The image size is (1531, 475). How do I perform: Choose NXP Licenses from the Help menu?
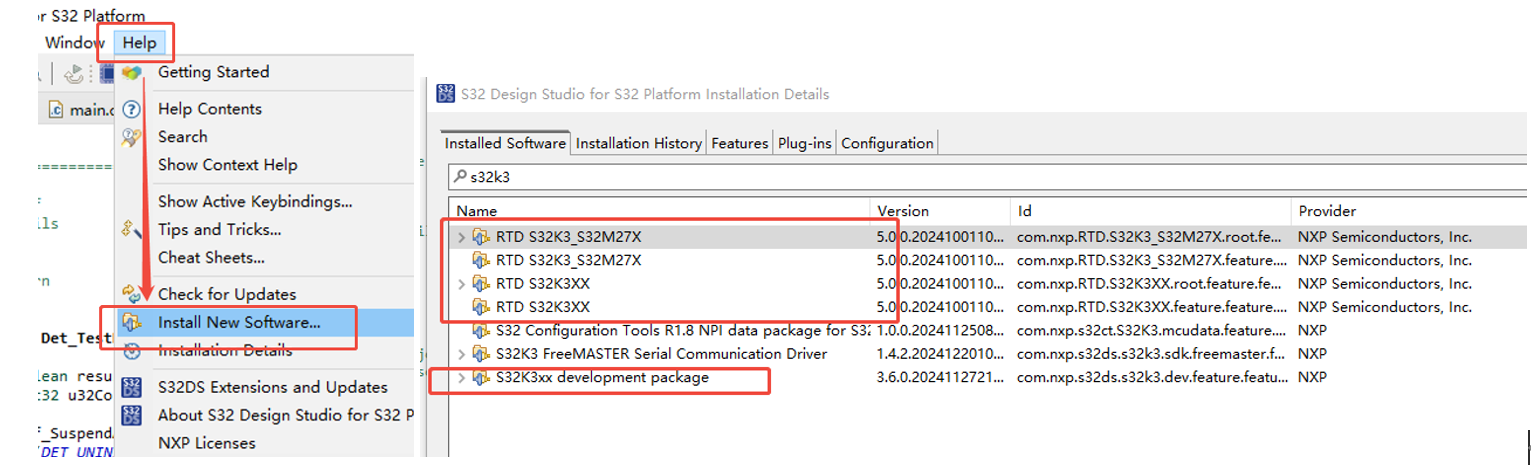pyautogui.click(x=206, y=443)
